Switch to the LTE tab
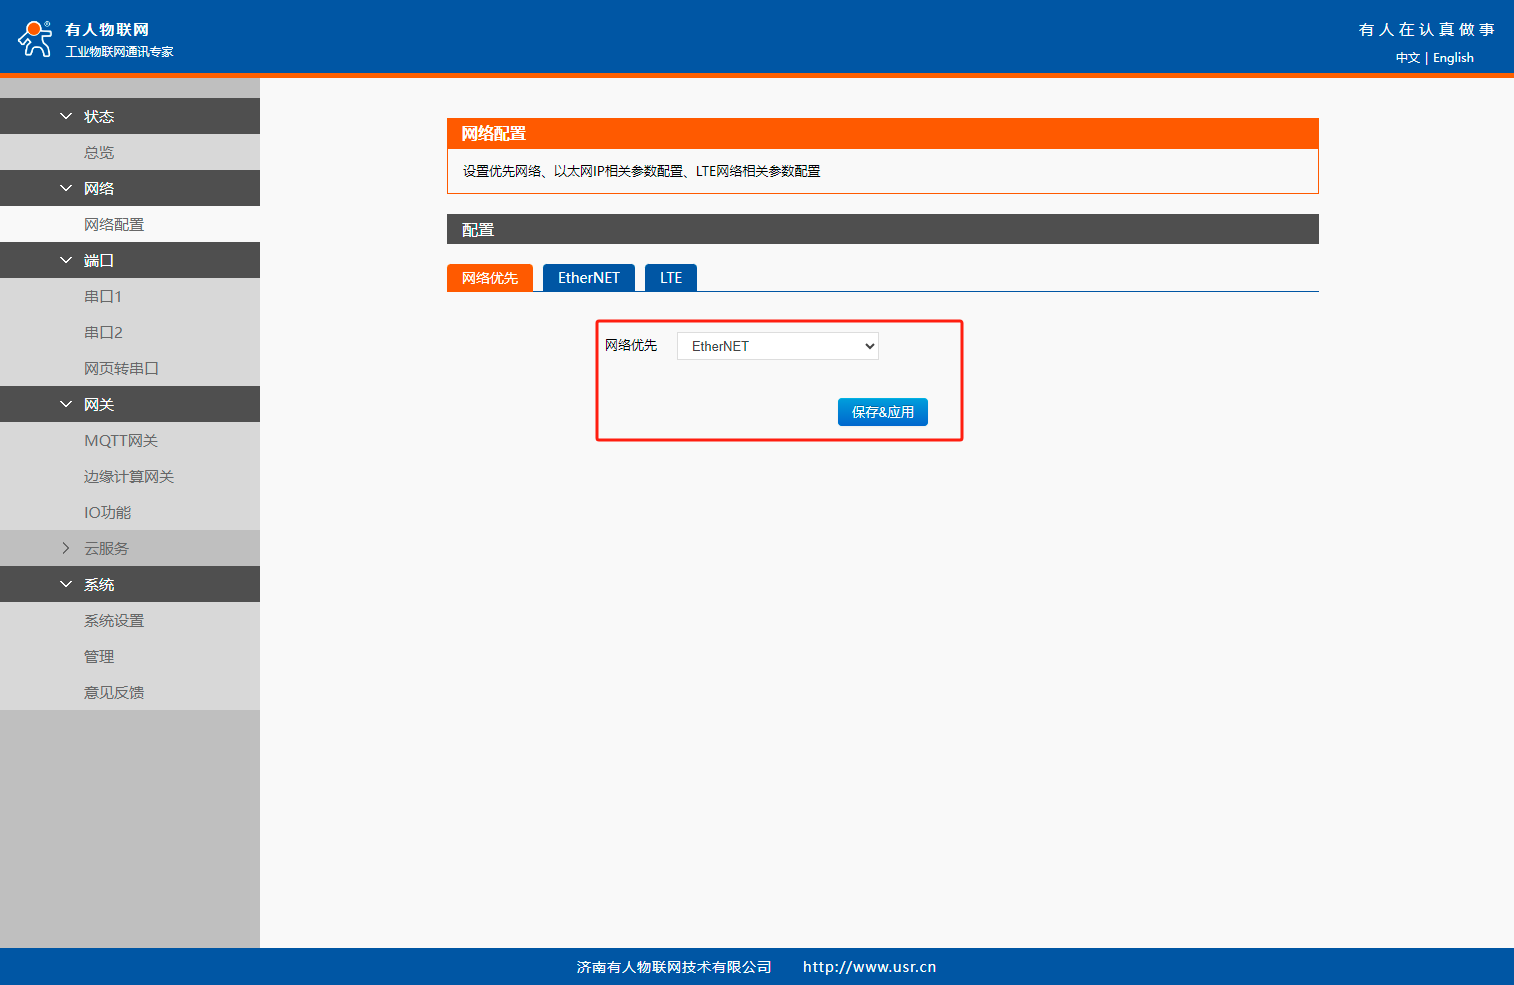The height and width of the screenshot is (985, 1514). point(670,278)
